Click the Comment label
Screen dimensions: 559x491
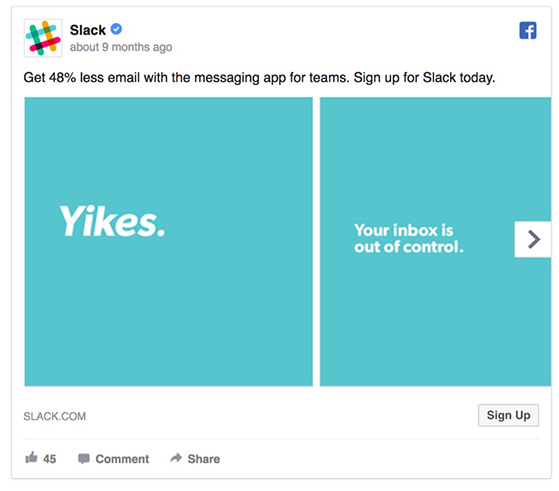point(122,459)
